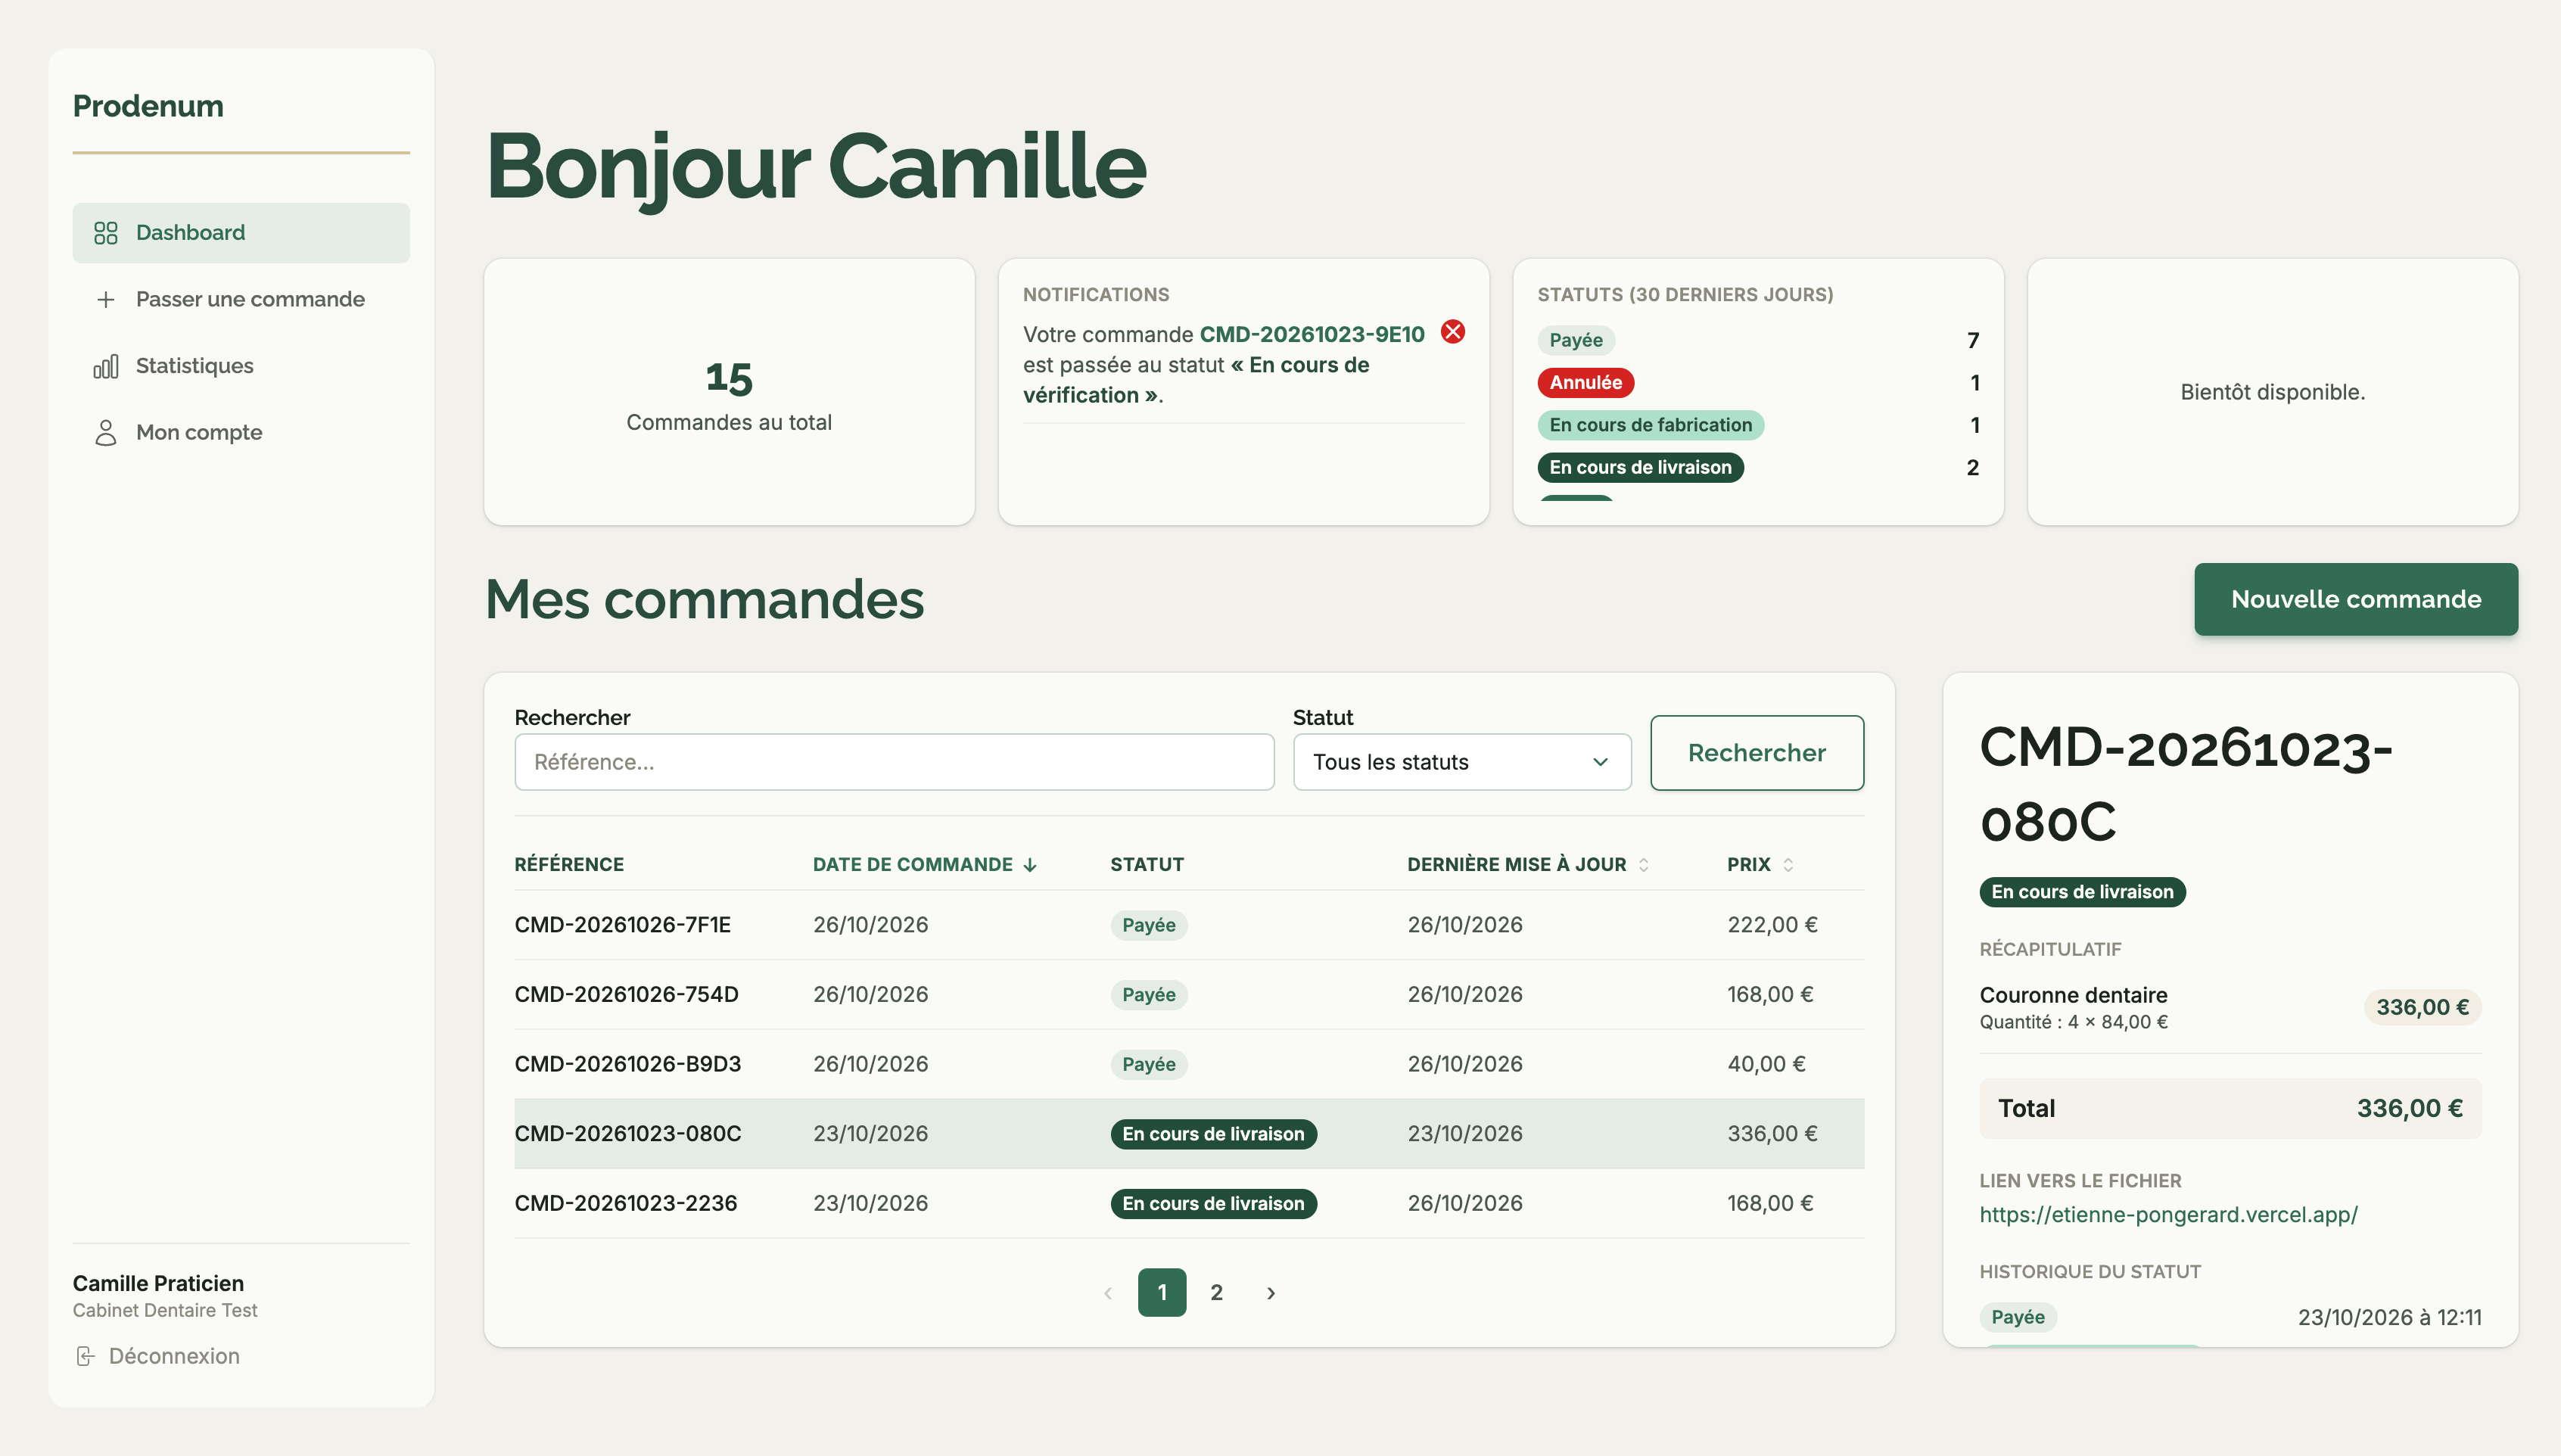The height and width of the screenshot is (1456, 2561).
Task: Click the Annulée status badge
Action: tap(1586, 383)
